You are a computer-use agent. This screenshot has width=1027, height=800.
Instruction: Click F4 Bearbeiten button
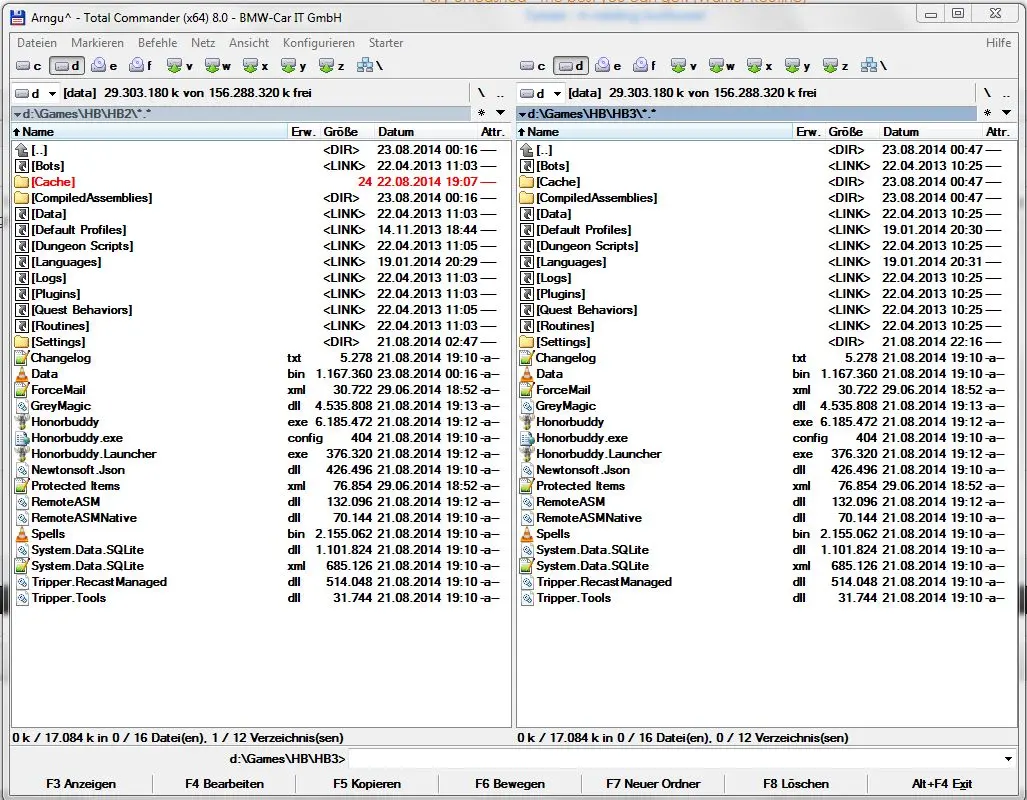tap(224, 784)
